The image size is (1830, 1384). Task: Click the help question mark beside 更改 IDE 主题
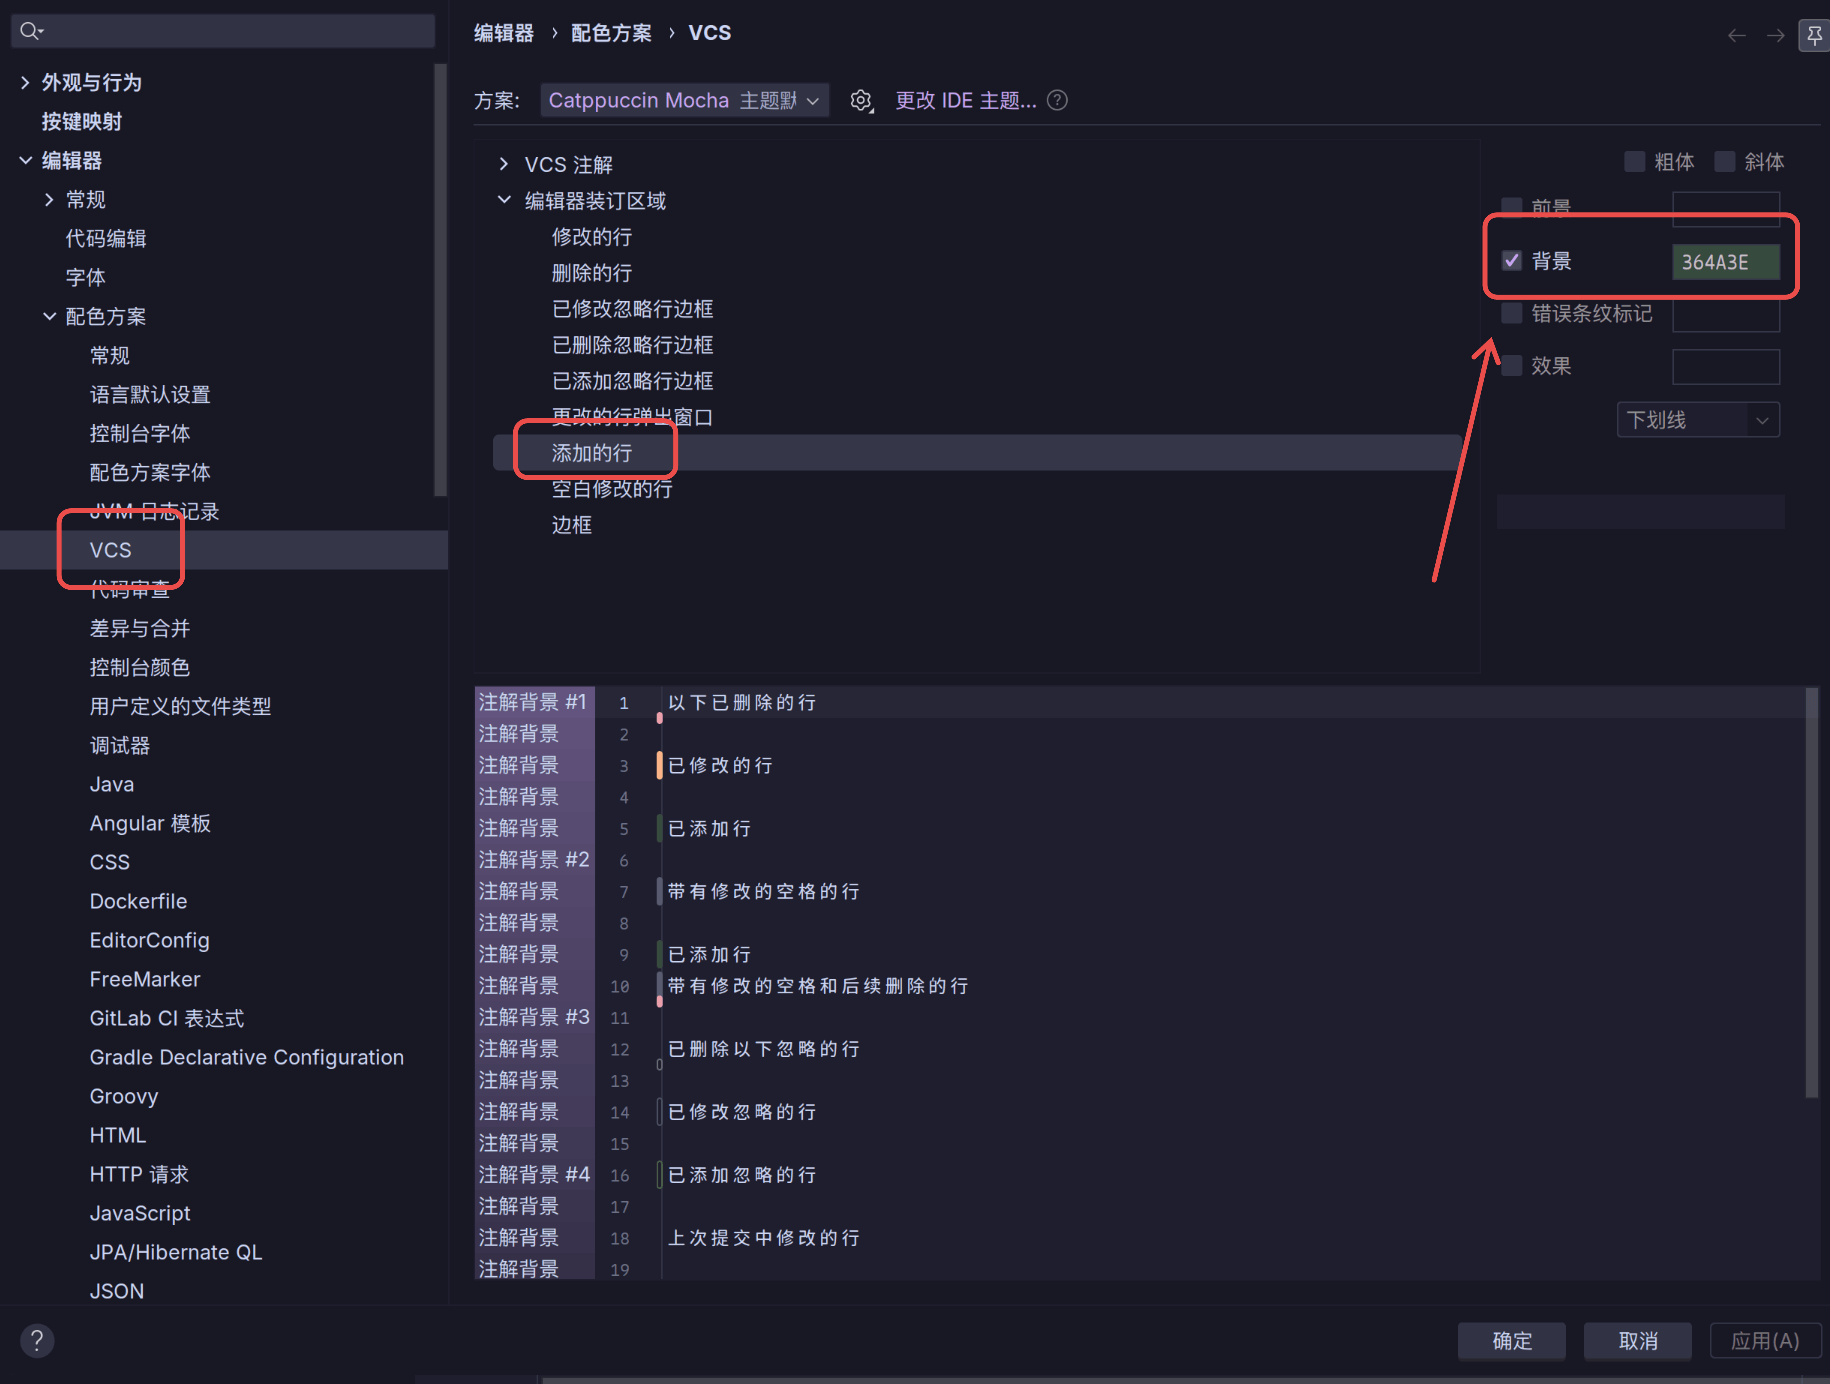coord(1057,100)
